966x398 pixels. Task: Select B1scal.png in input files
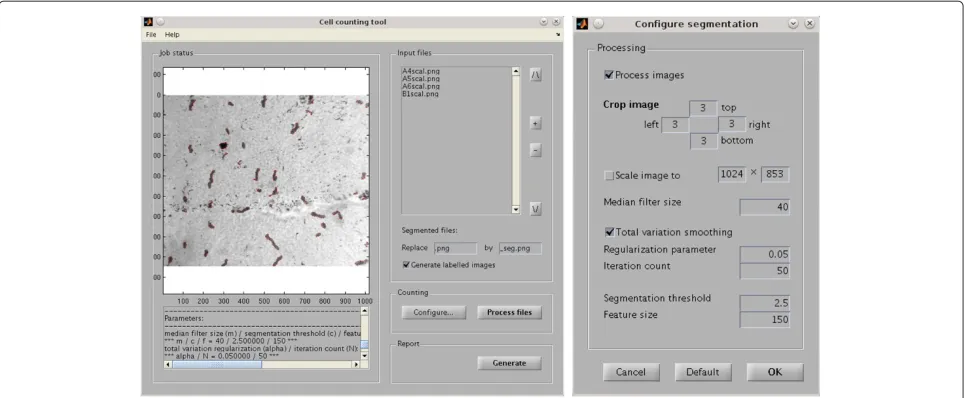coord(421,94)
